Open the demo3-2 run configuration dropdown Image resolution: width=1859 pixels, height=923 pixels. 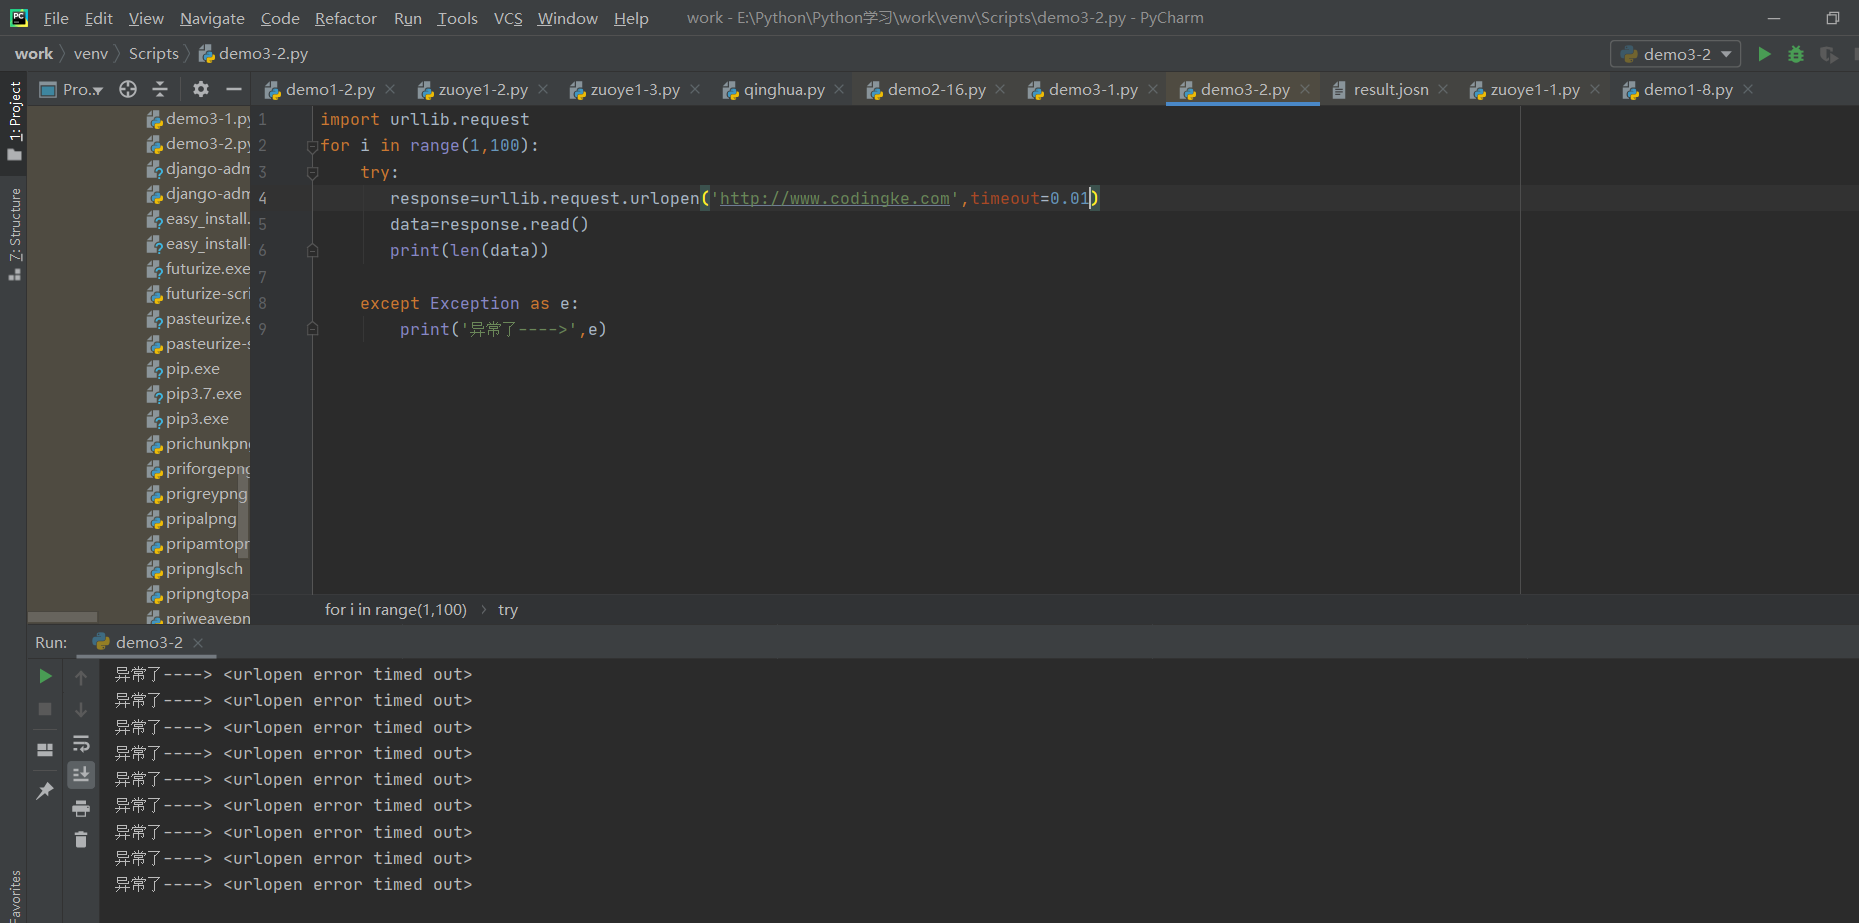[x=1676, y=54]
